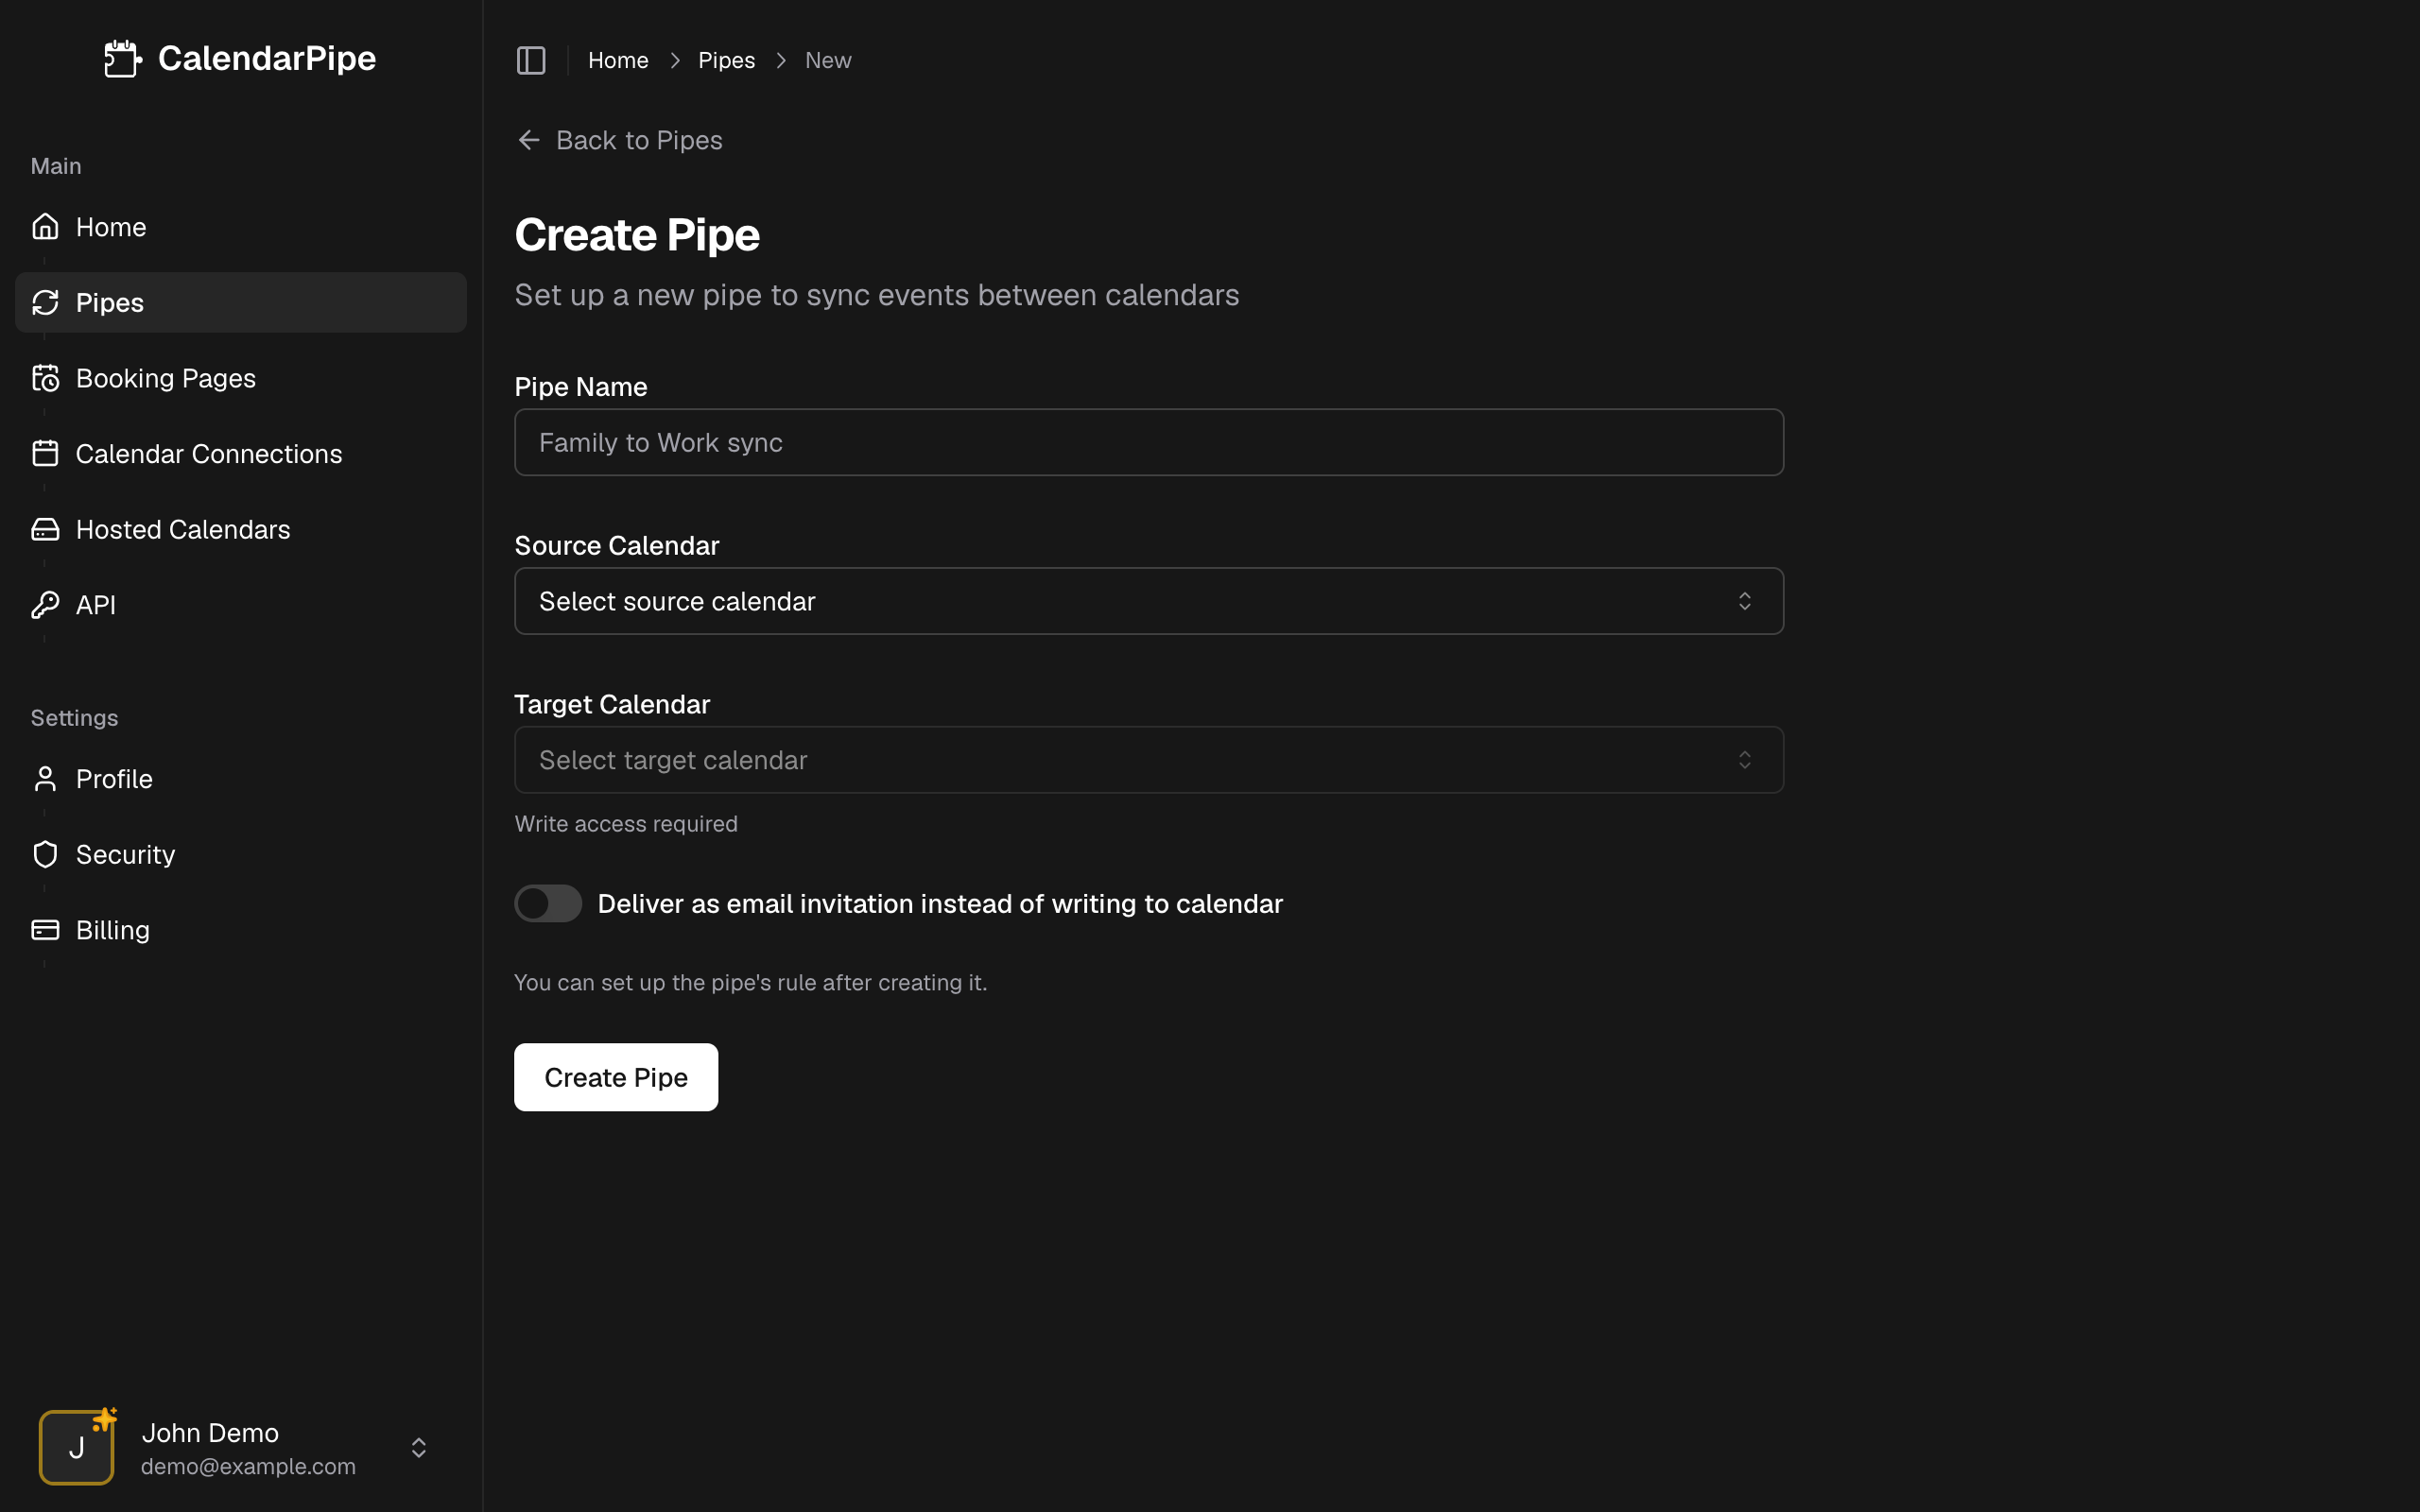Screen dimensions: 2420x1512
Task: Click the back arrow icon beside Back to Pipes
Action: coord(529,140)
